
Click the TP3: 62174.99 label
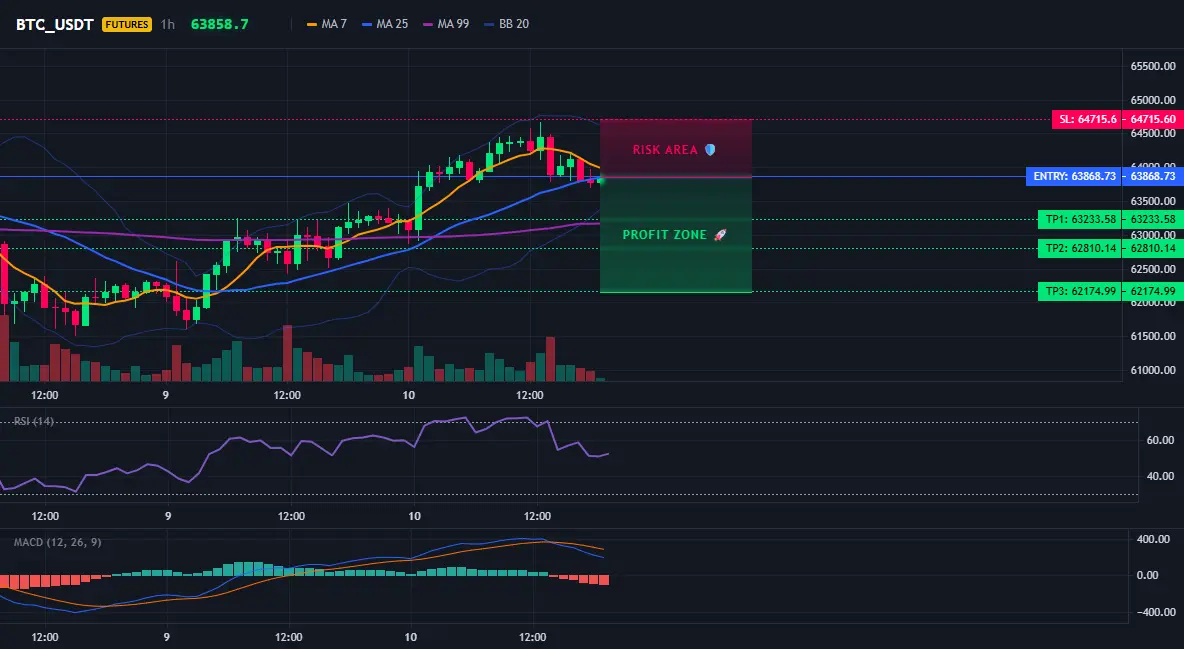coord(1080,291)
